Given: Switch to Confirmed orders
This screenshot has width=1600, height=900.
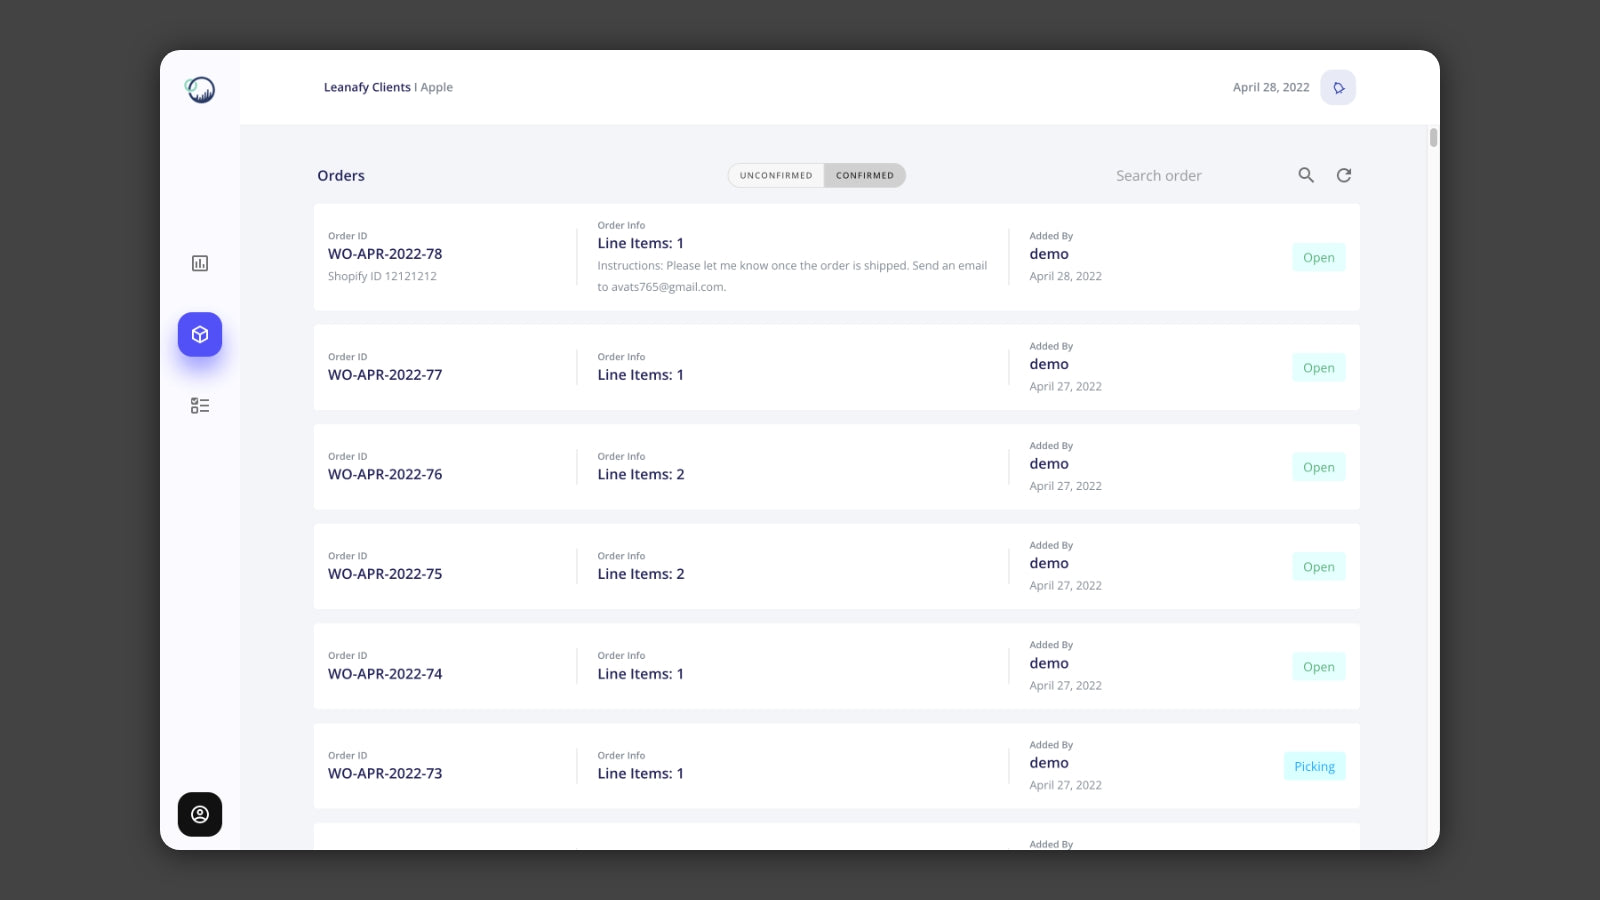Looking at the screenshot, I should pos(865,176).
